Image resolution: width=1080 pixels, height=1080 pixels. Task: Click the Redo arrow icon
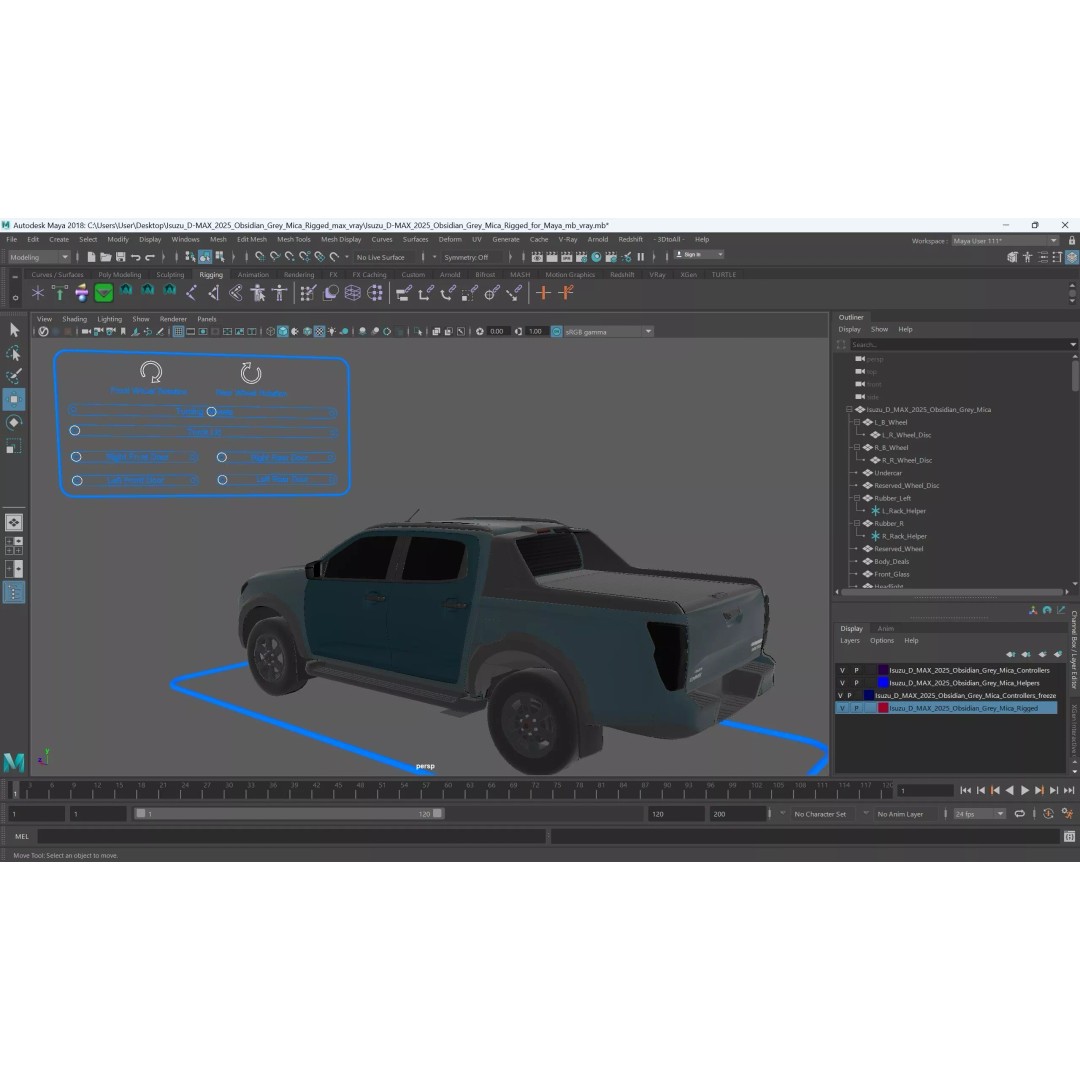[150, 257]
